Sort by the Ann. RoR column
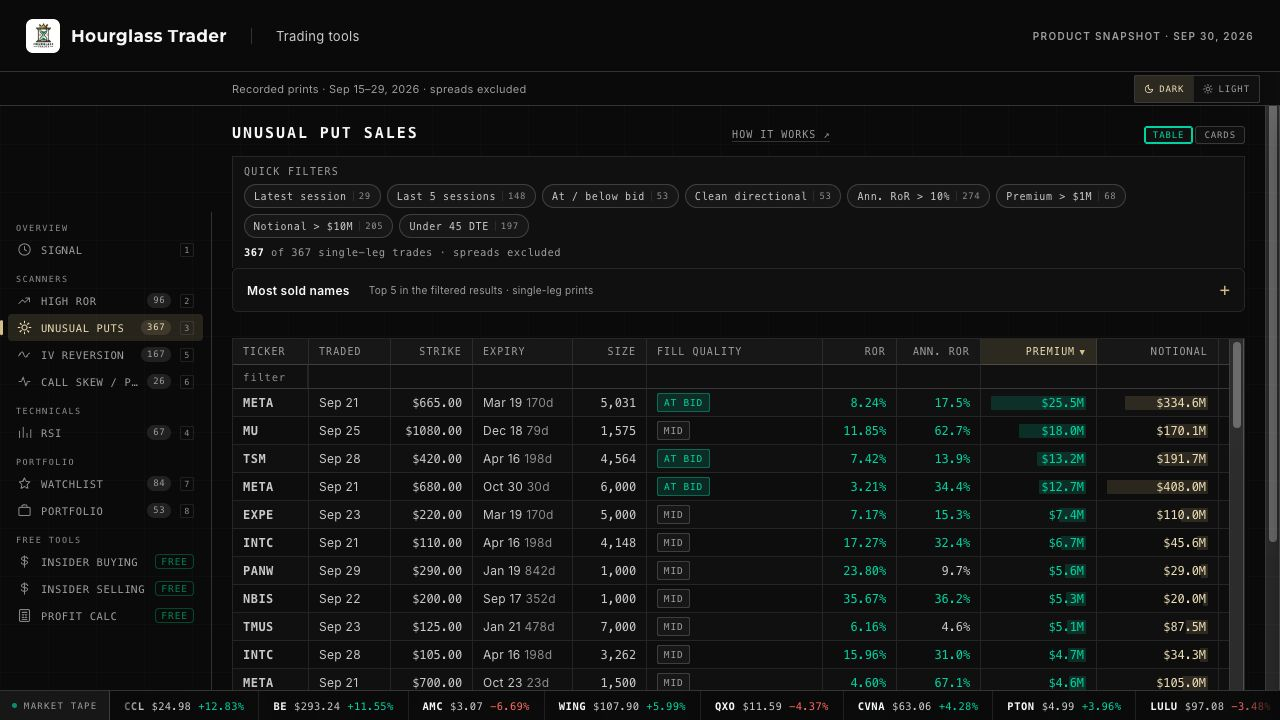The height and width of the screenshot is (720, 1280). pyautogui.click(x=938, y=351)
